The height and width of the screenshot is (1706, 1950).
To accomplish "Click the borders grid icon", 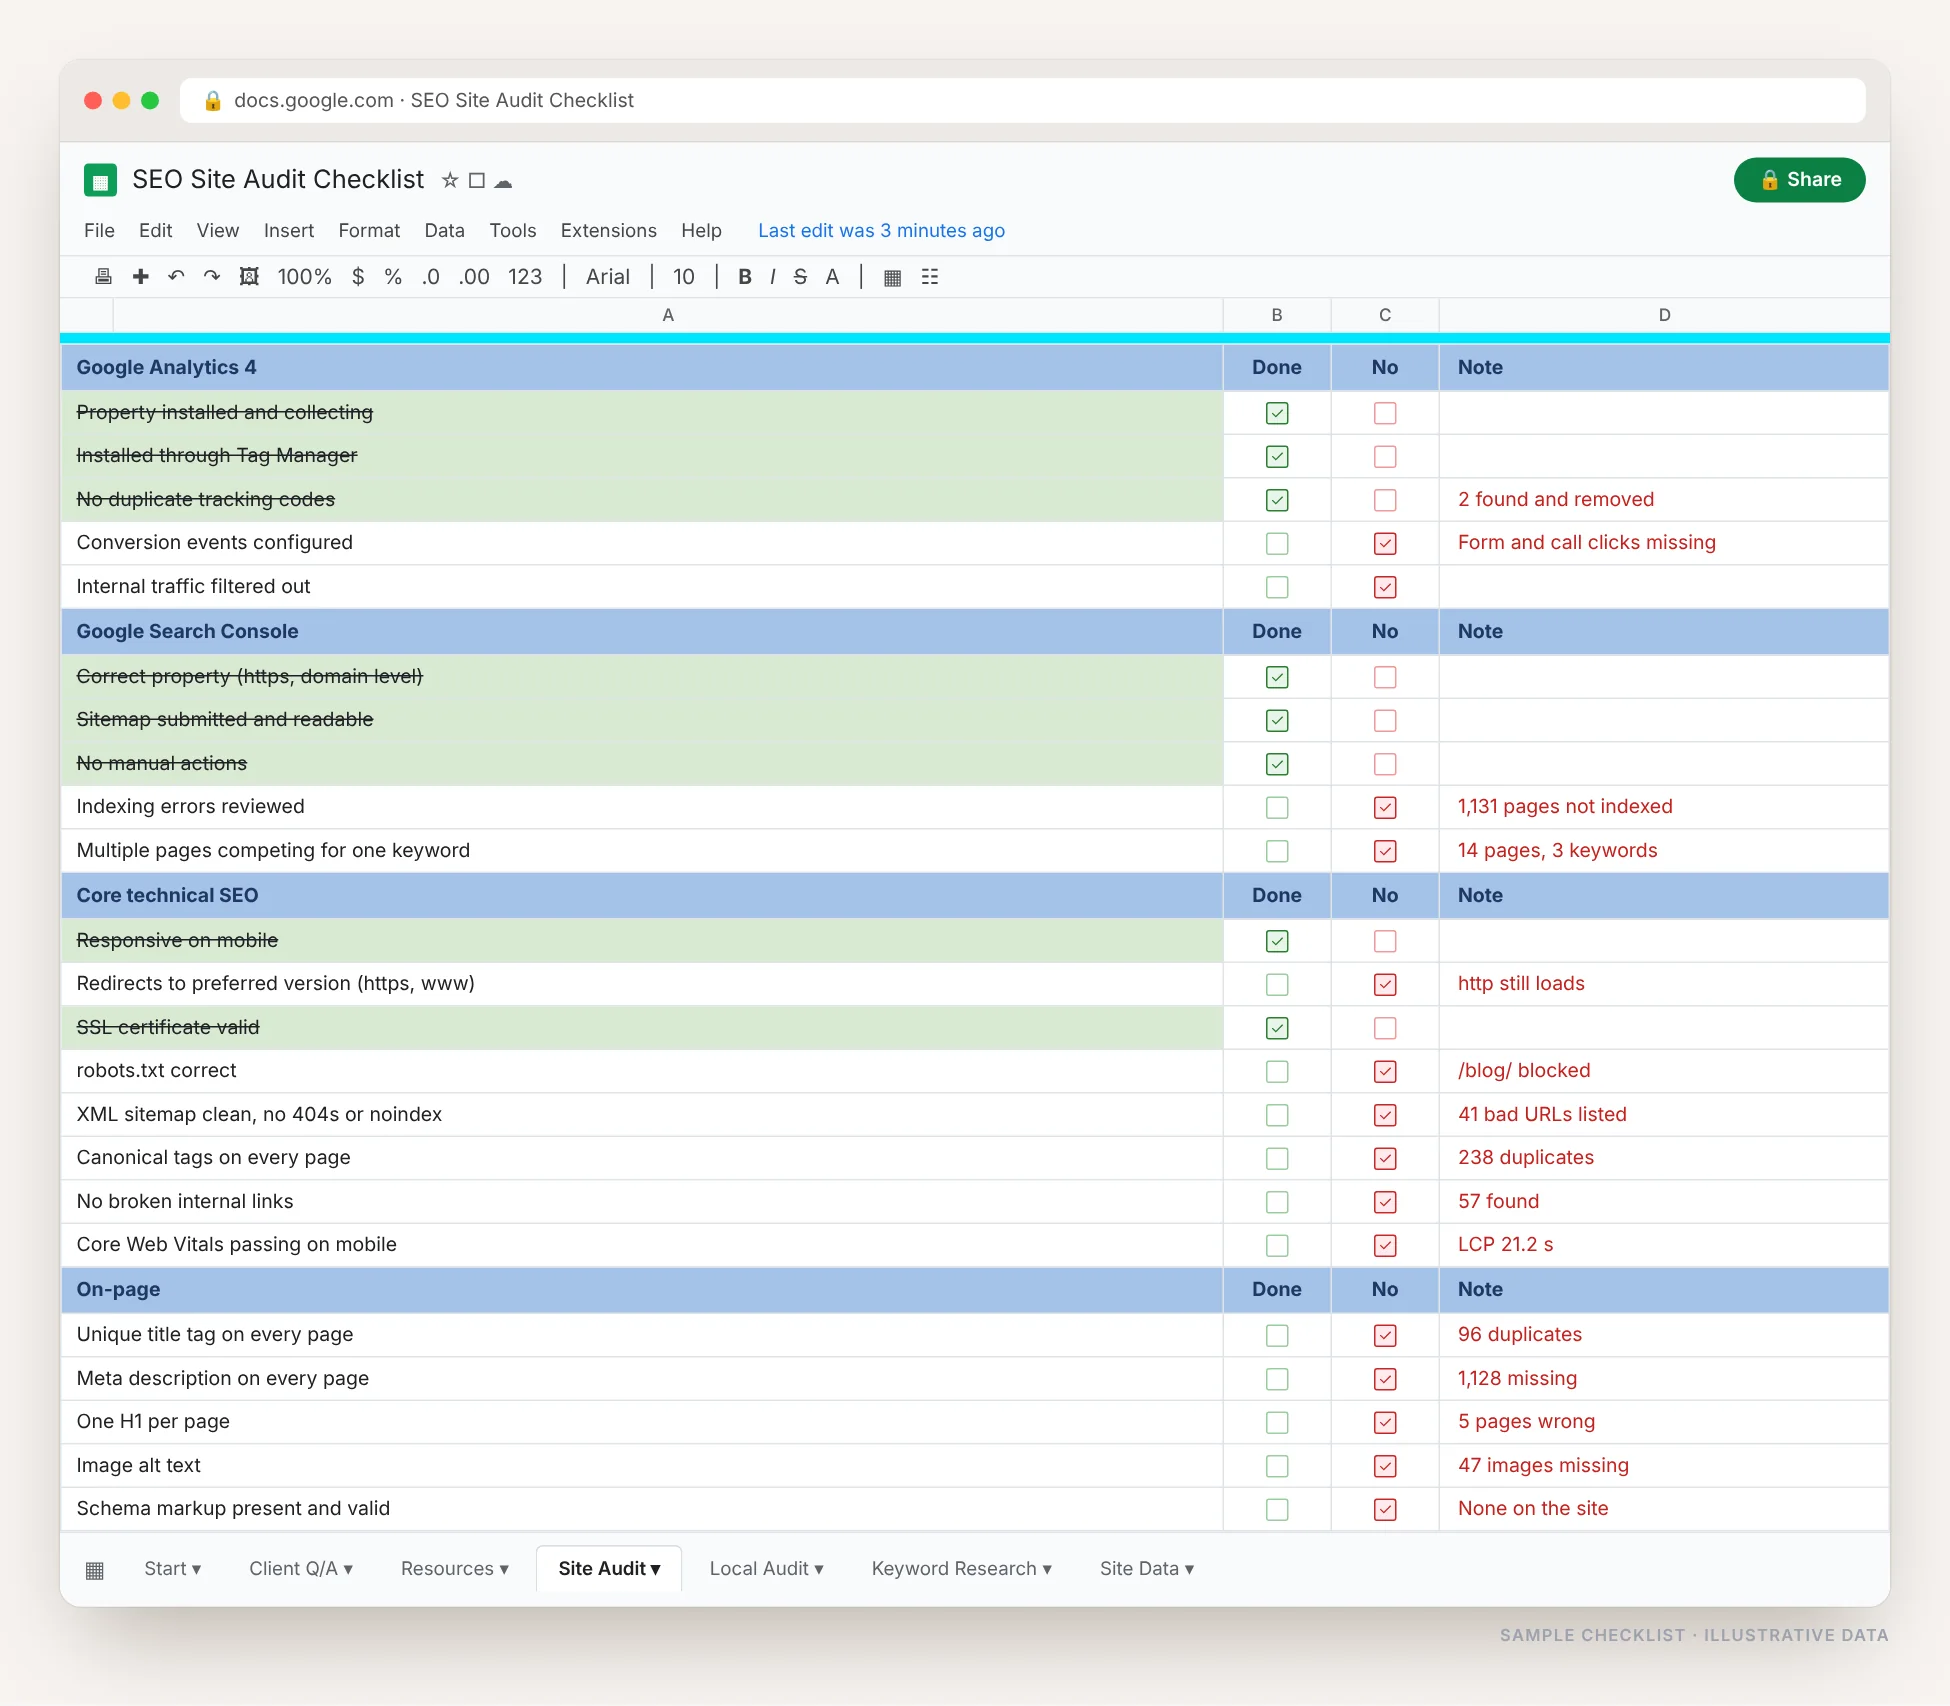I will tap(893, 277).
